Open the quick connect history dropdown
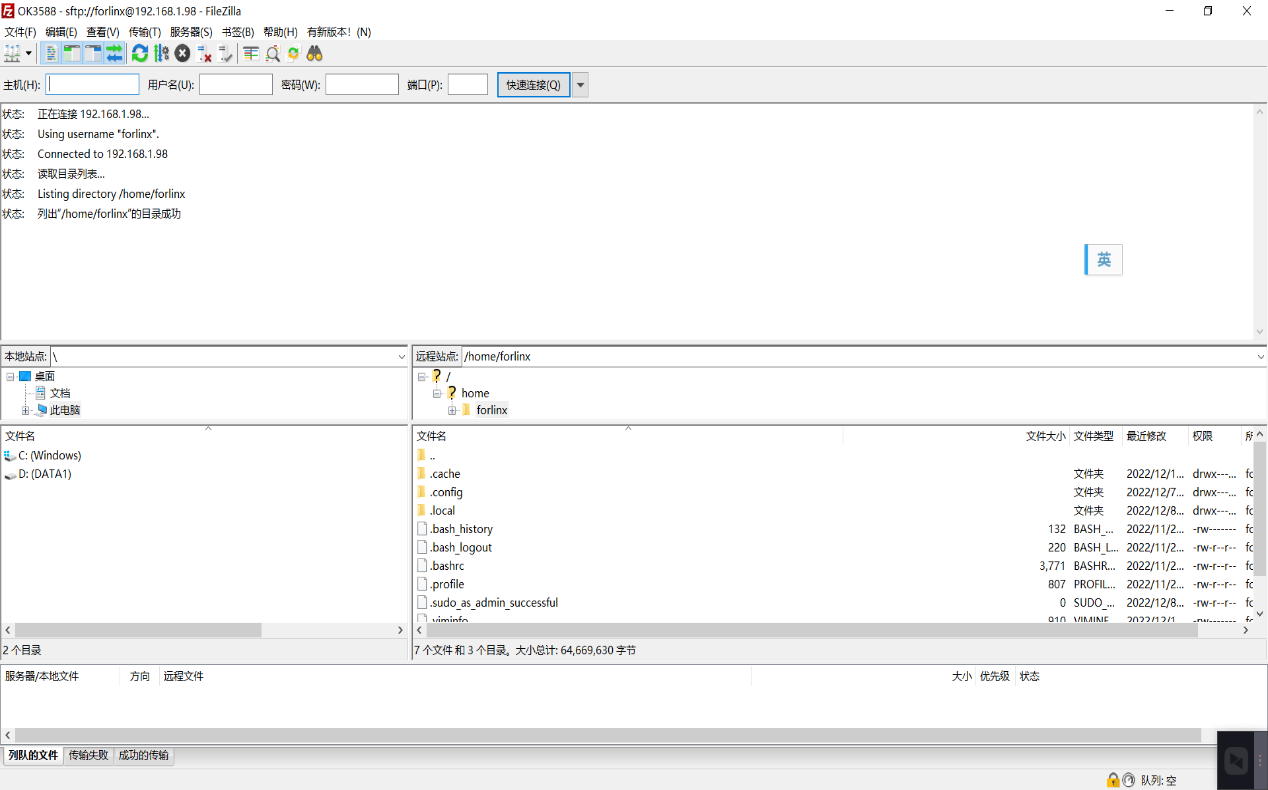 click(x=581, y=85)
